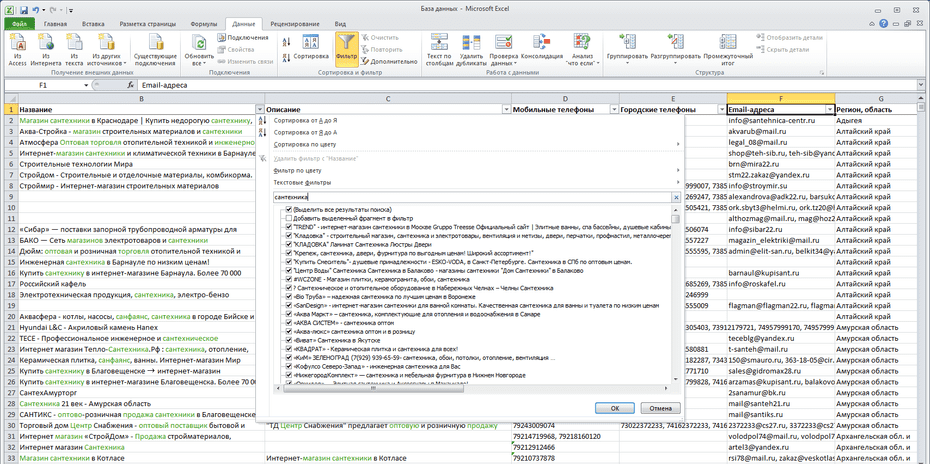Uncheck '«КВАДРАТ» - Керамическая плитка' item
Screen dimensions: 930x464
click(289, 349)
